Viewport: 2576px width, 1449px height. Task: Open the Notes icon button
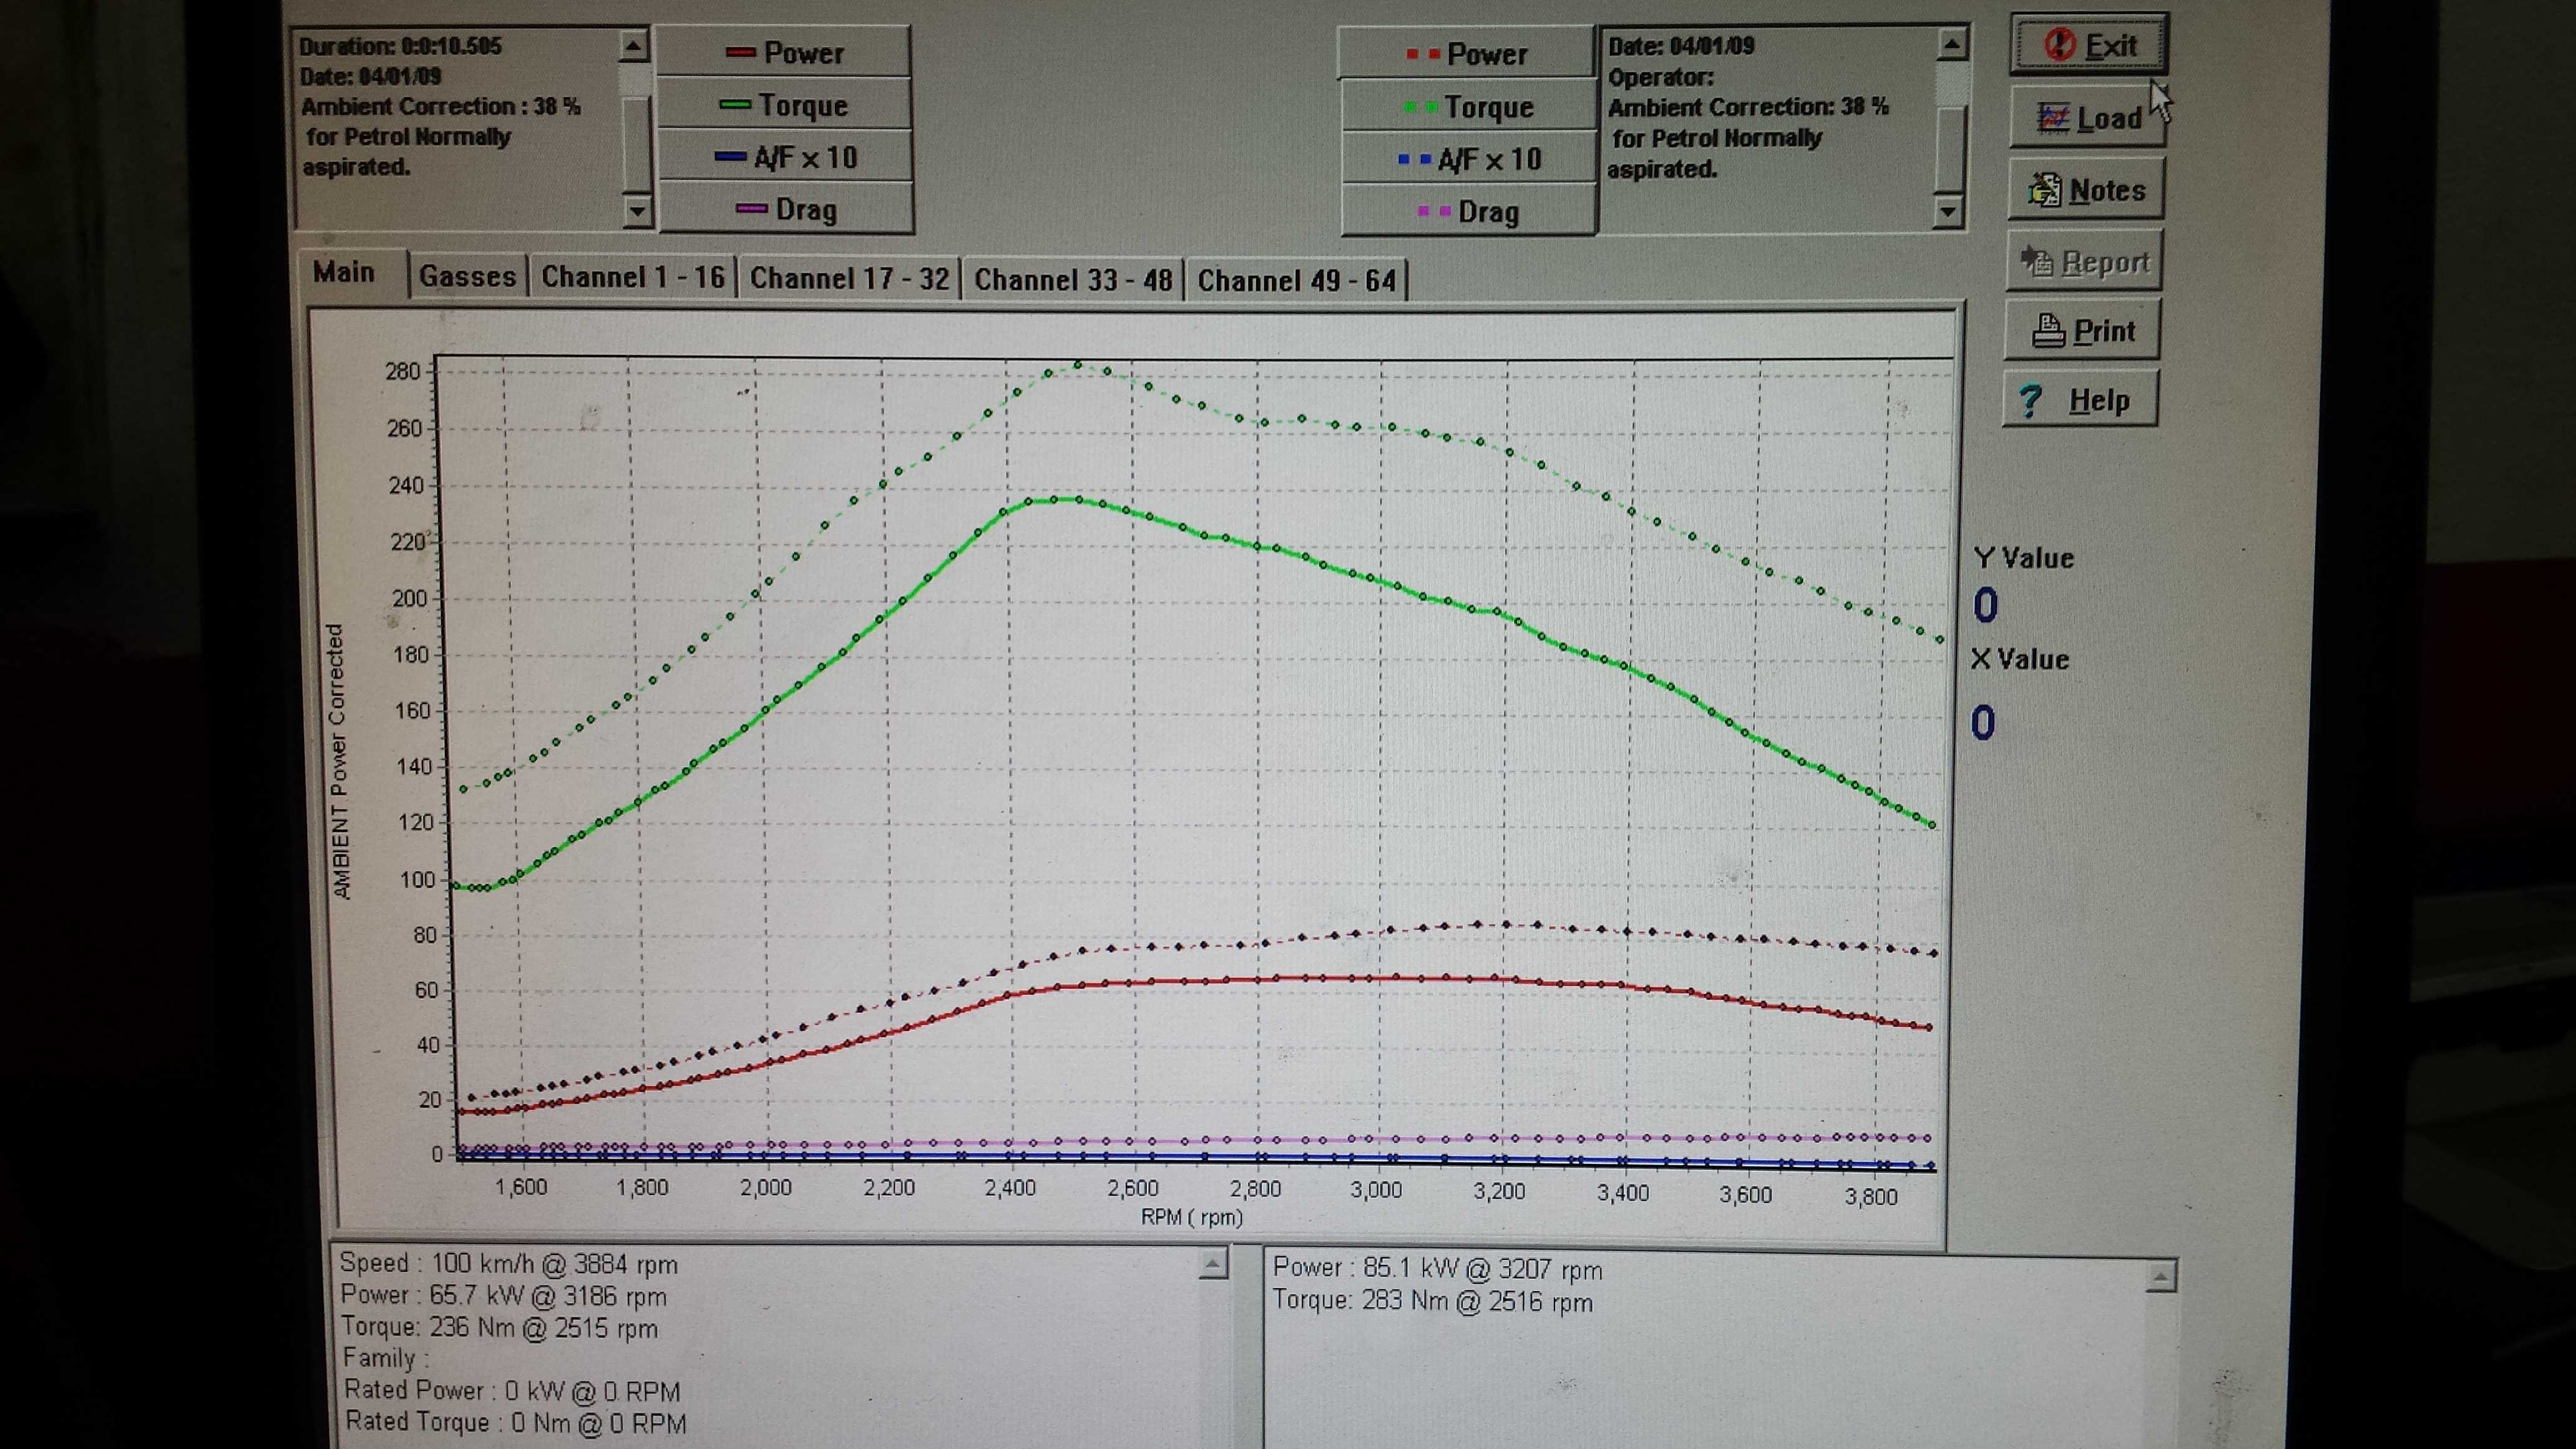[2045, 190]
